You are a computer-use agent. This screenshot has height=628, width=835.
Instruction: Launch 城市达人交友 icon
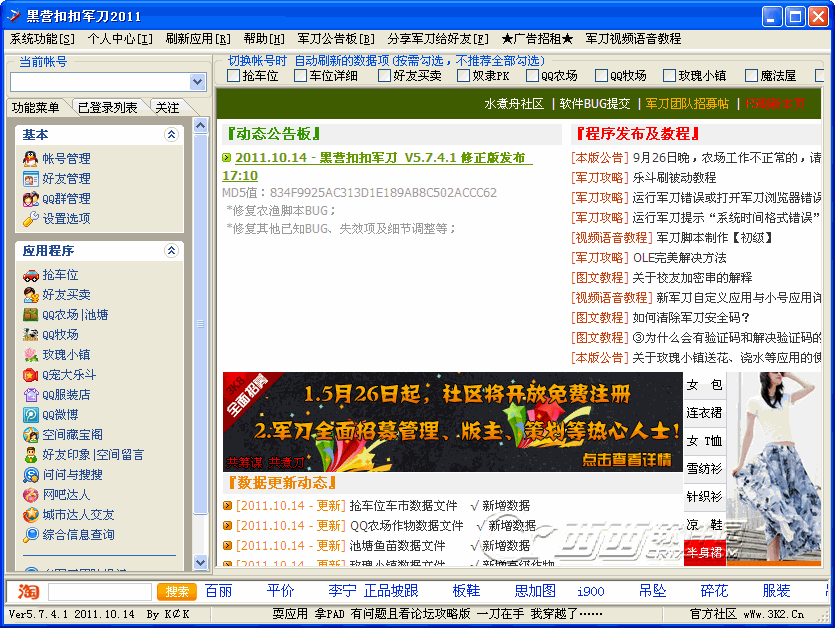(x=30, y=515)
